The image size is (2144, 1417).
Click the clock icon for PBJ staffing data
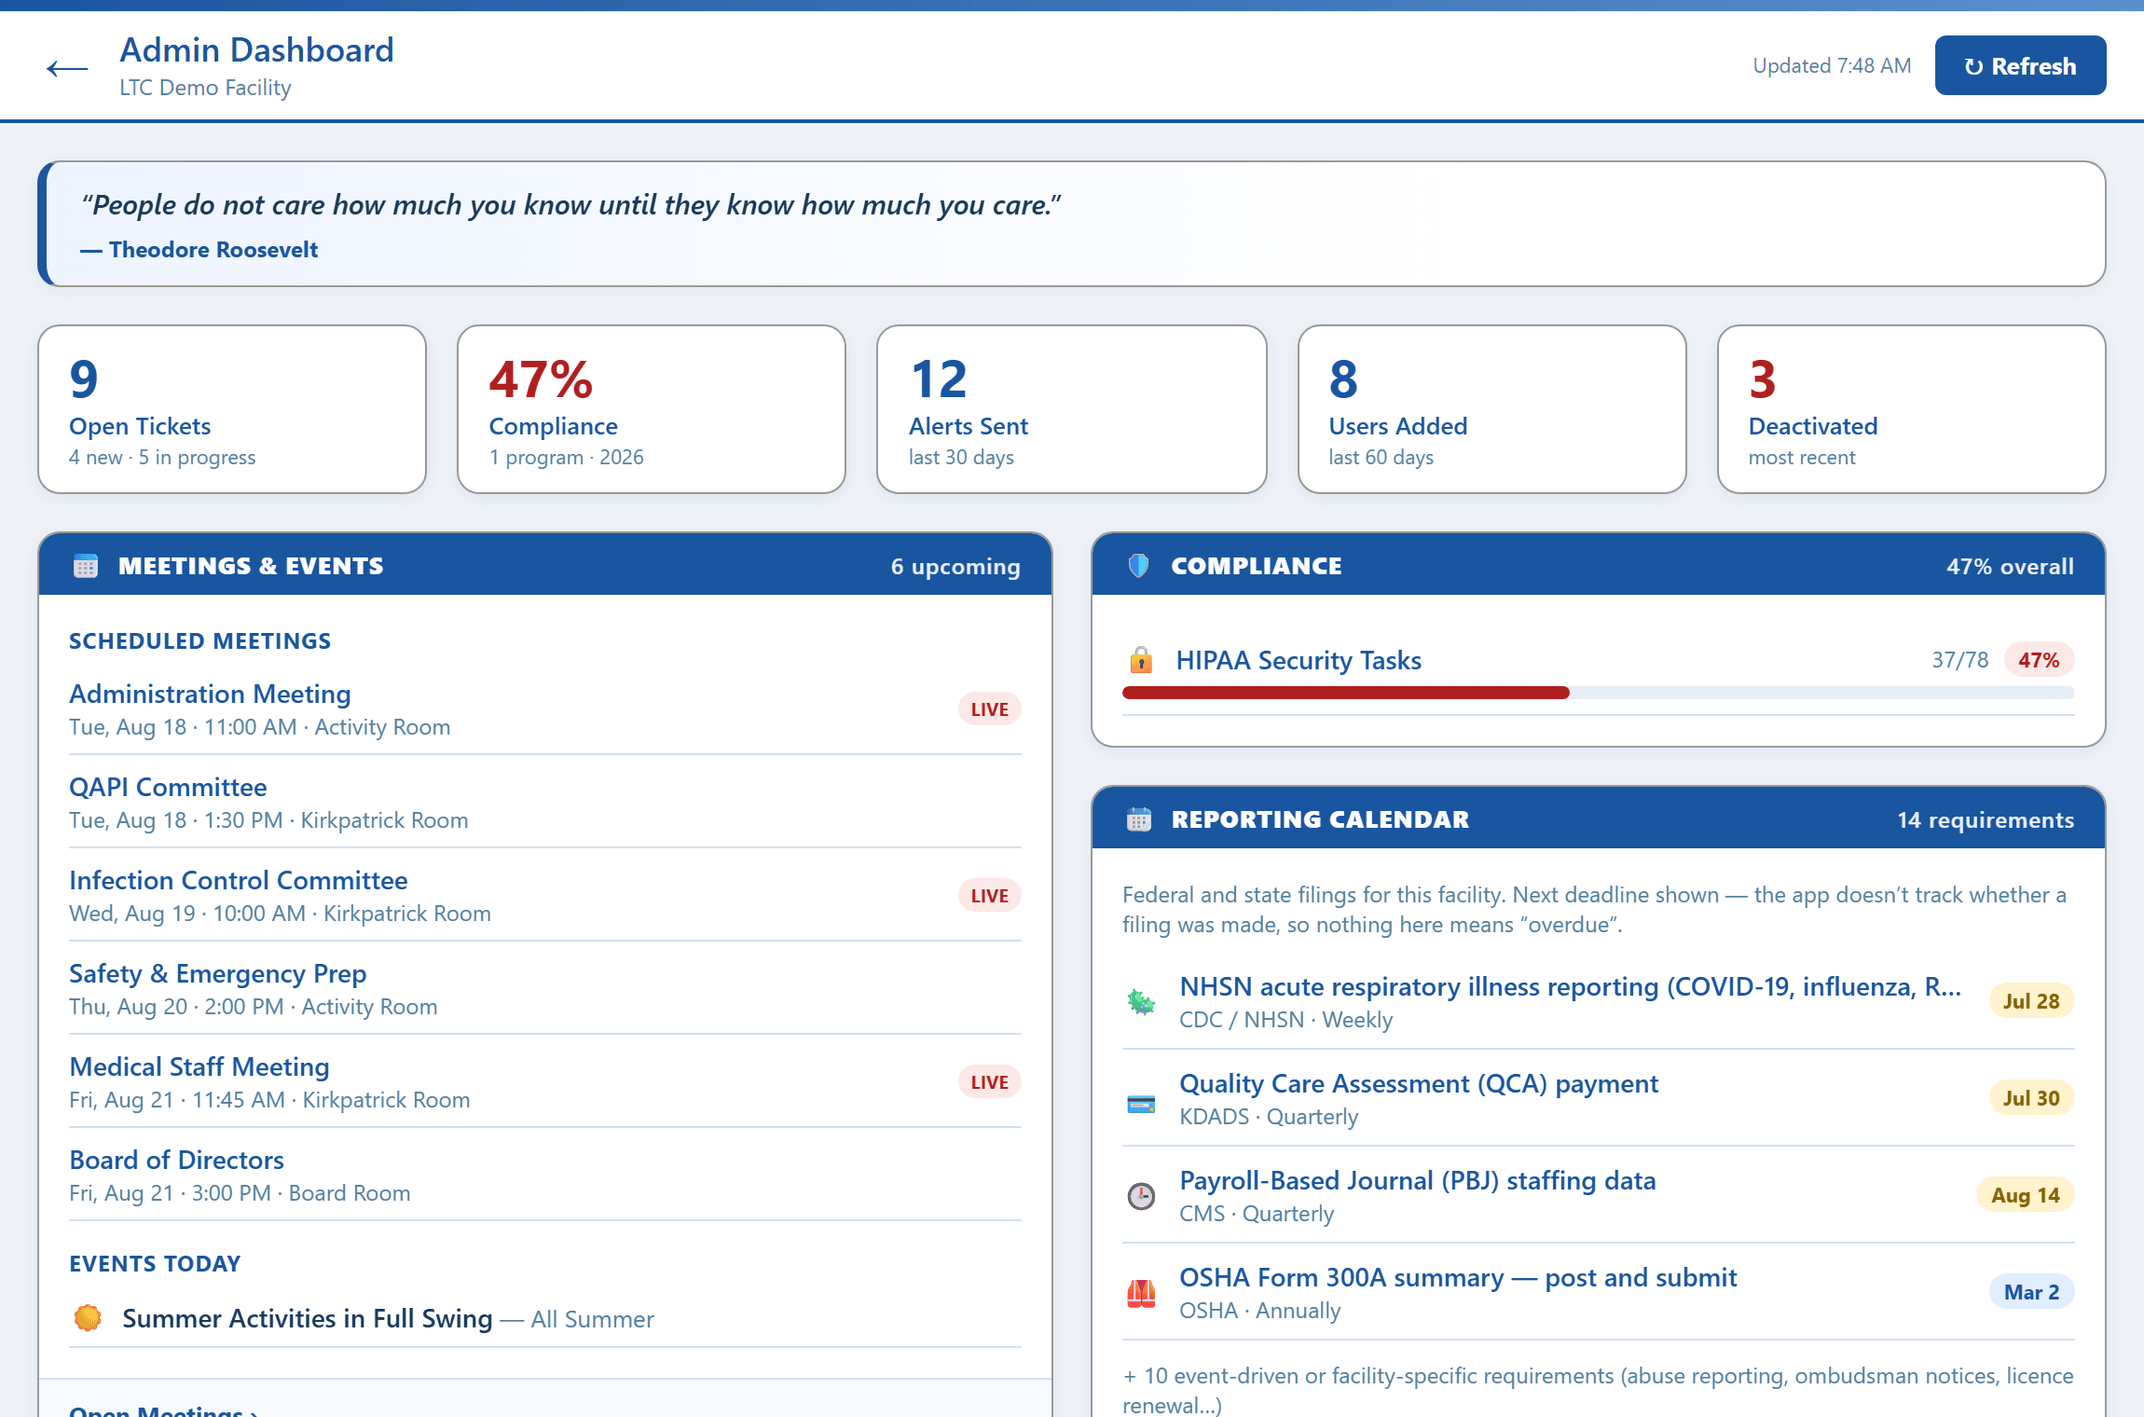pyautogui.click(x=1141, y=1195)
